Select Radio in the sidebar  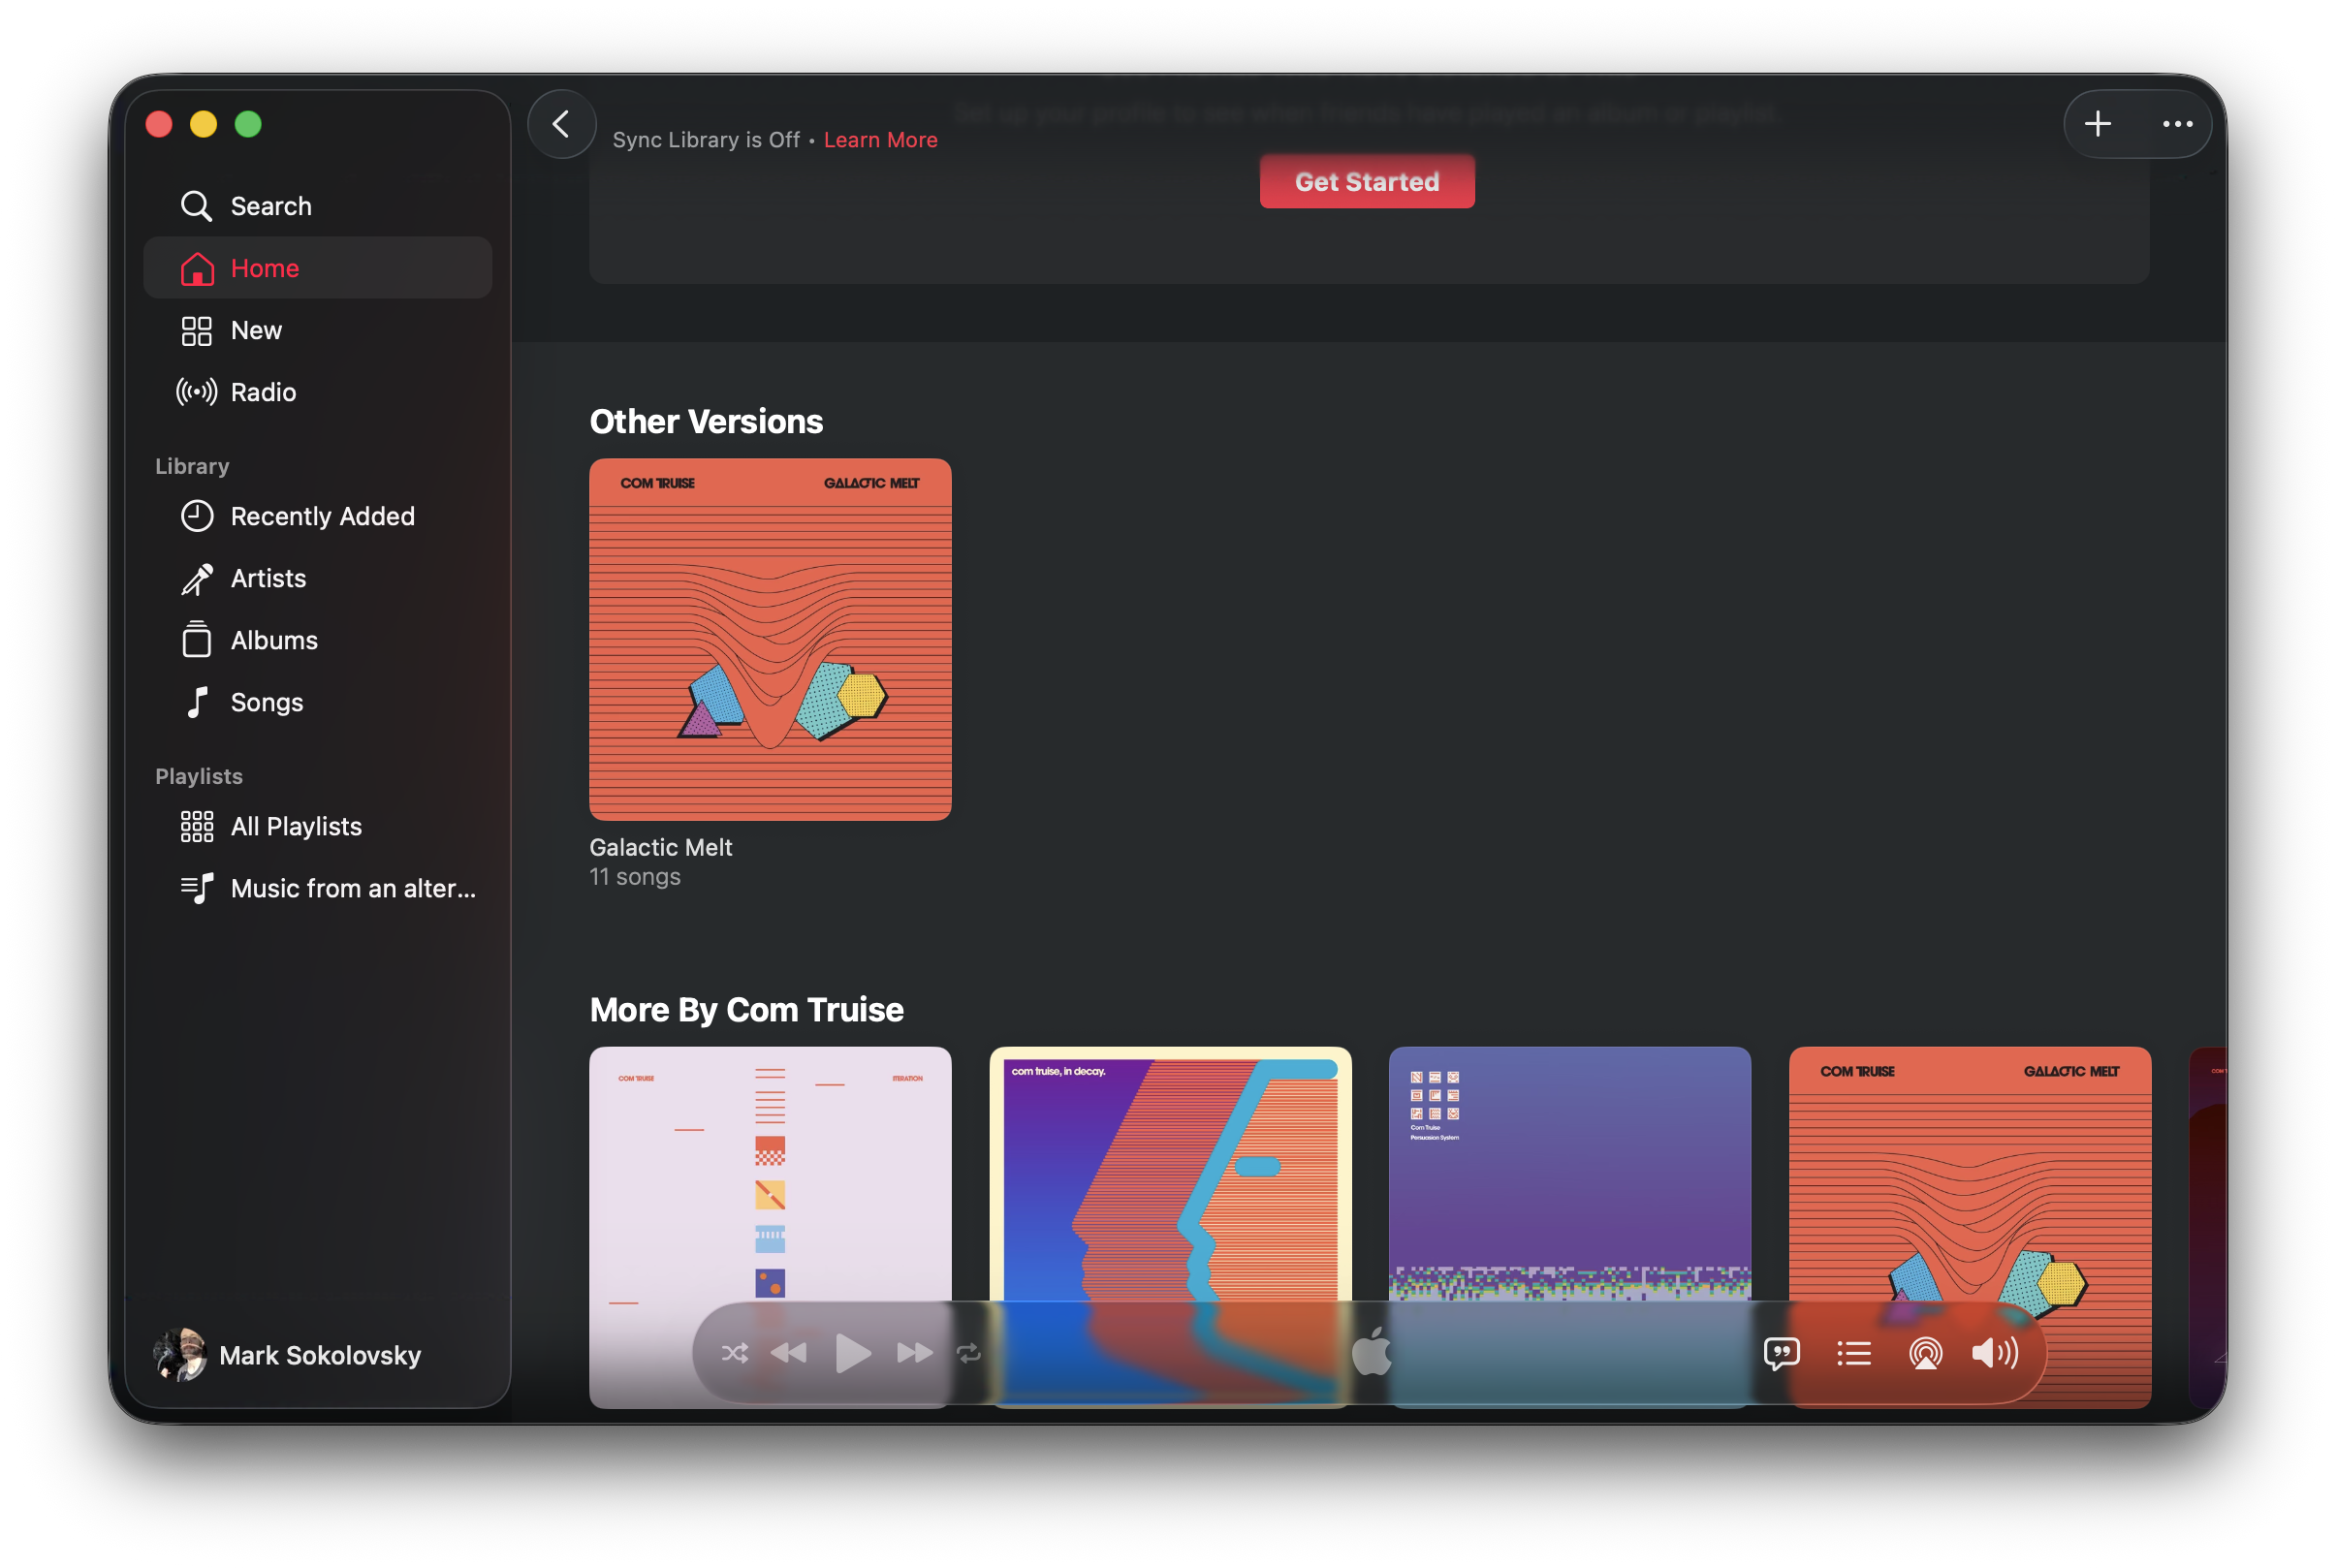pyautogui.click(x=262, y=392)
